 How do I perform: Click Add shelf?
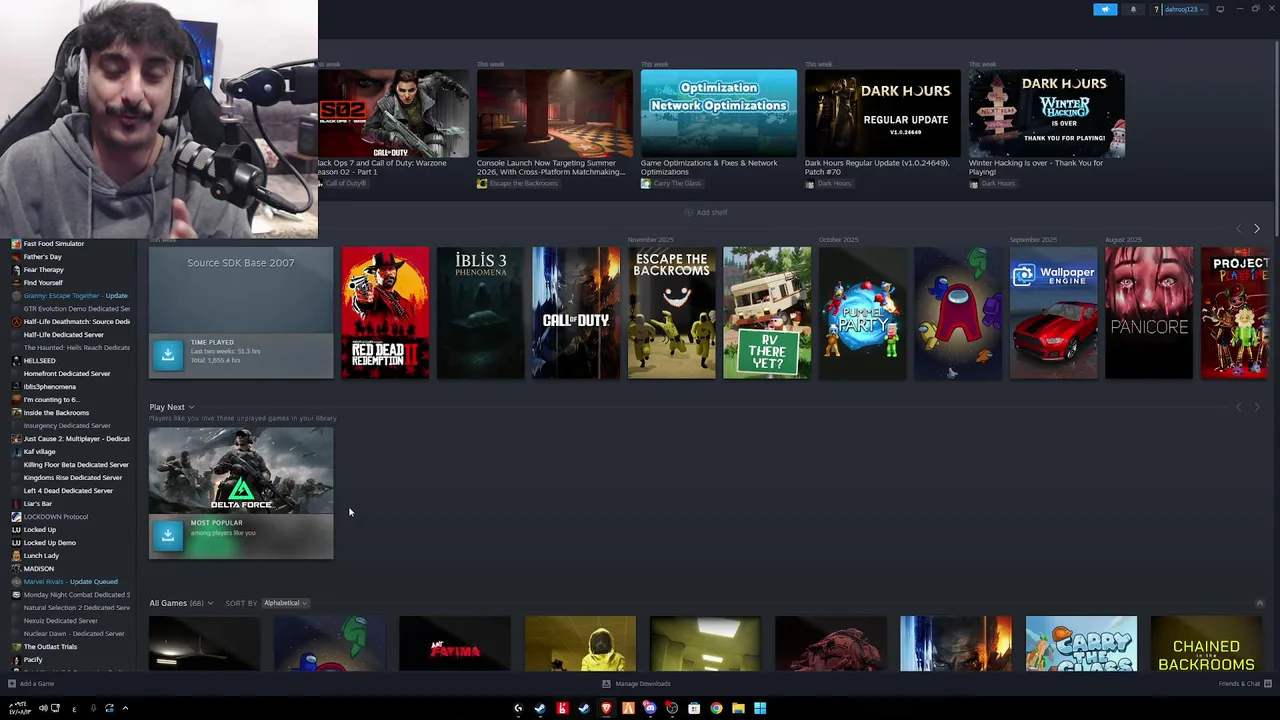click(x=706, y=212)
